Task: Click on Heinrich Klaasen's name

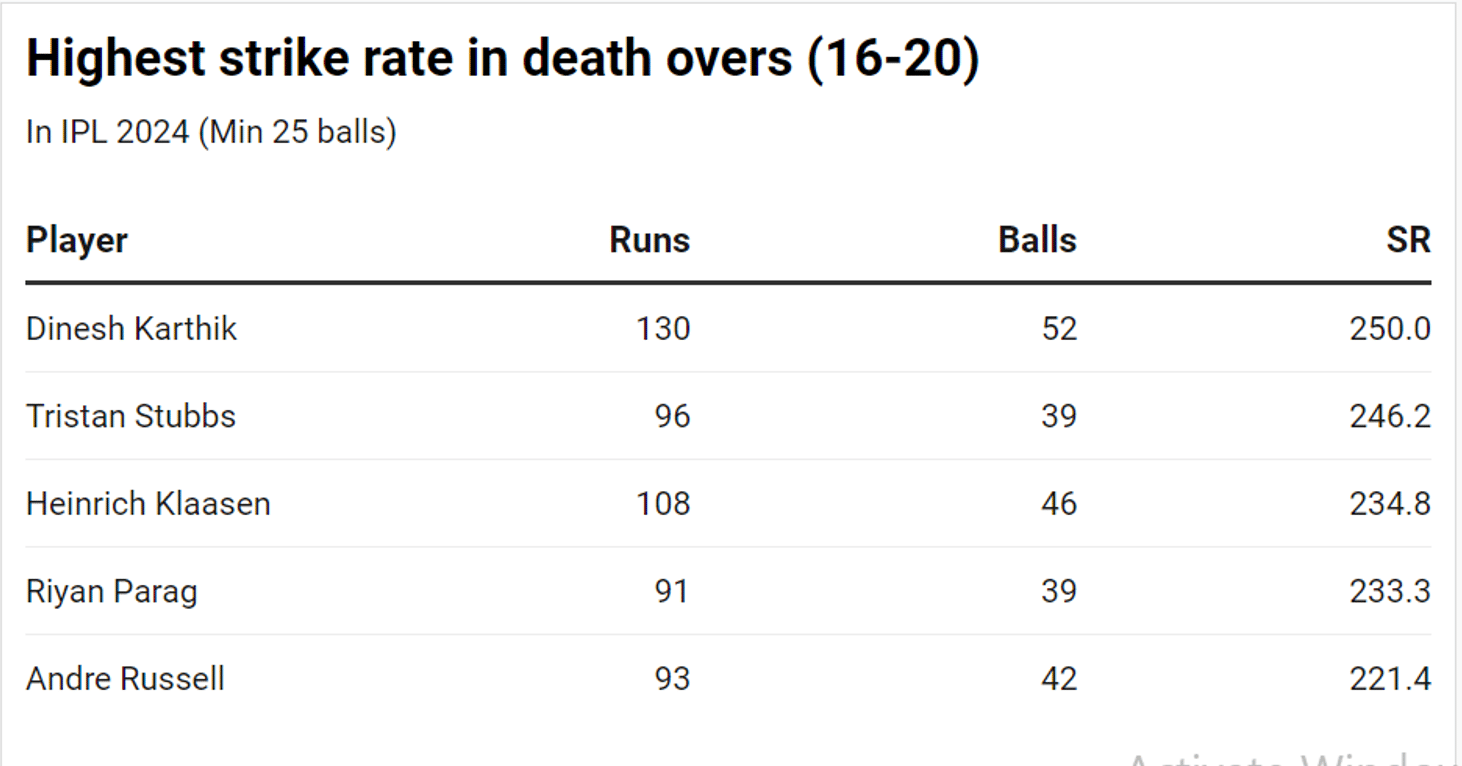Action: click(148, 503)
